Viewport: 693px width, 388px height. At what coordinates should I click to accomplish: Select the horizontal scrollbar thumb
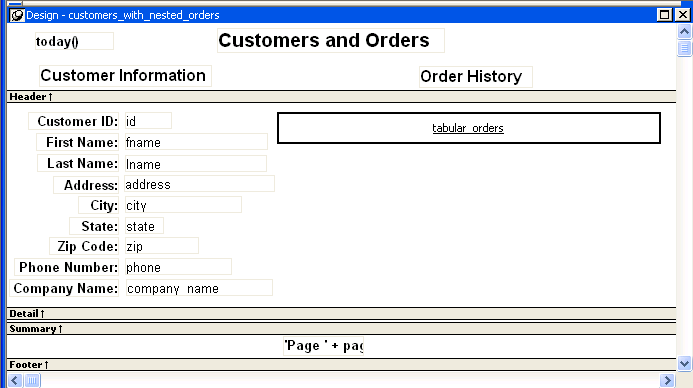32,380
